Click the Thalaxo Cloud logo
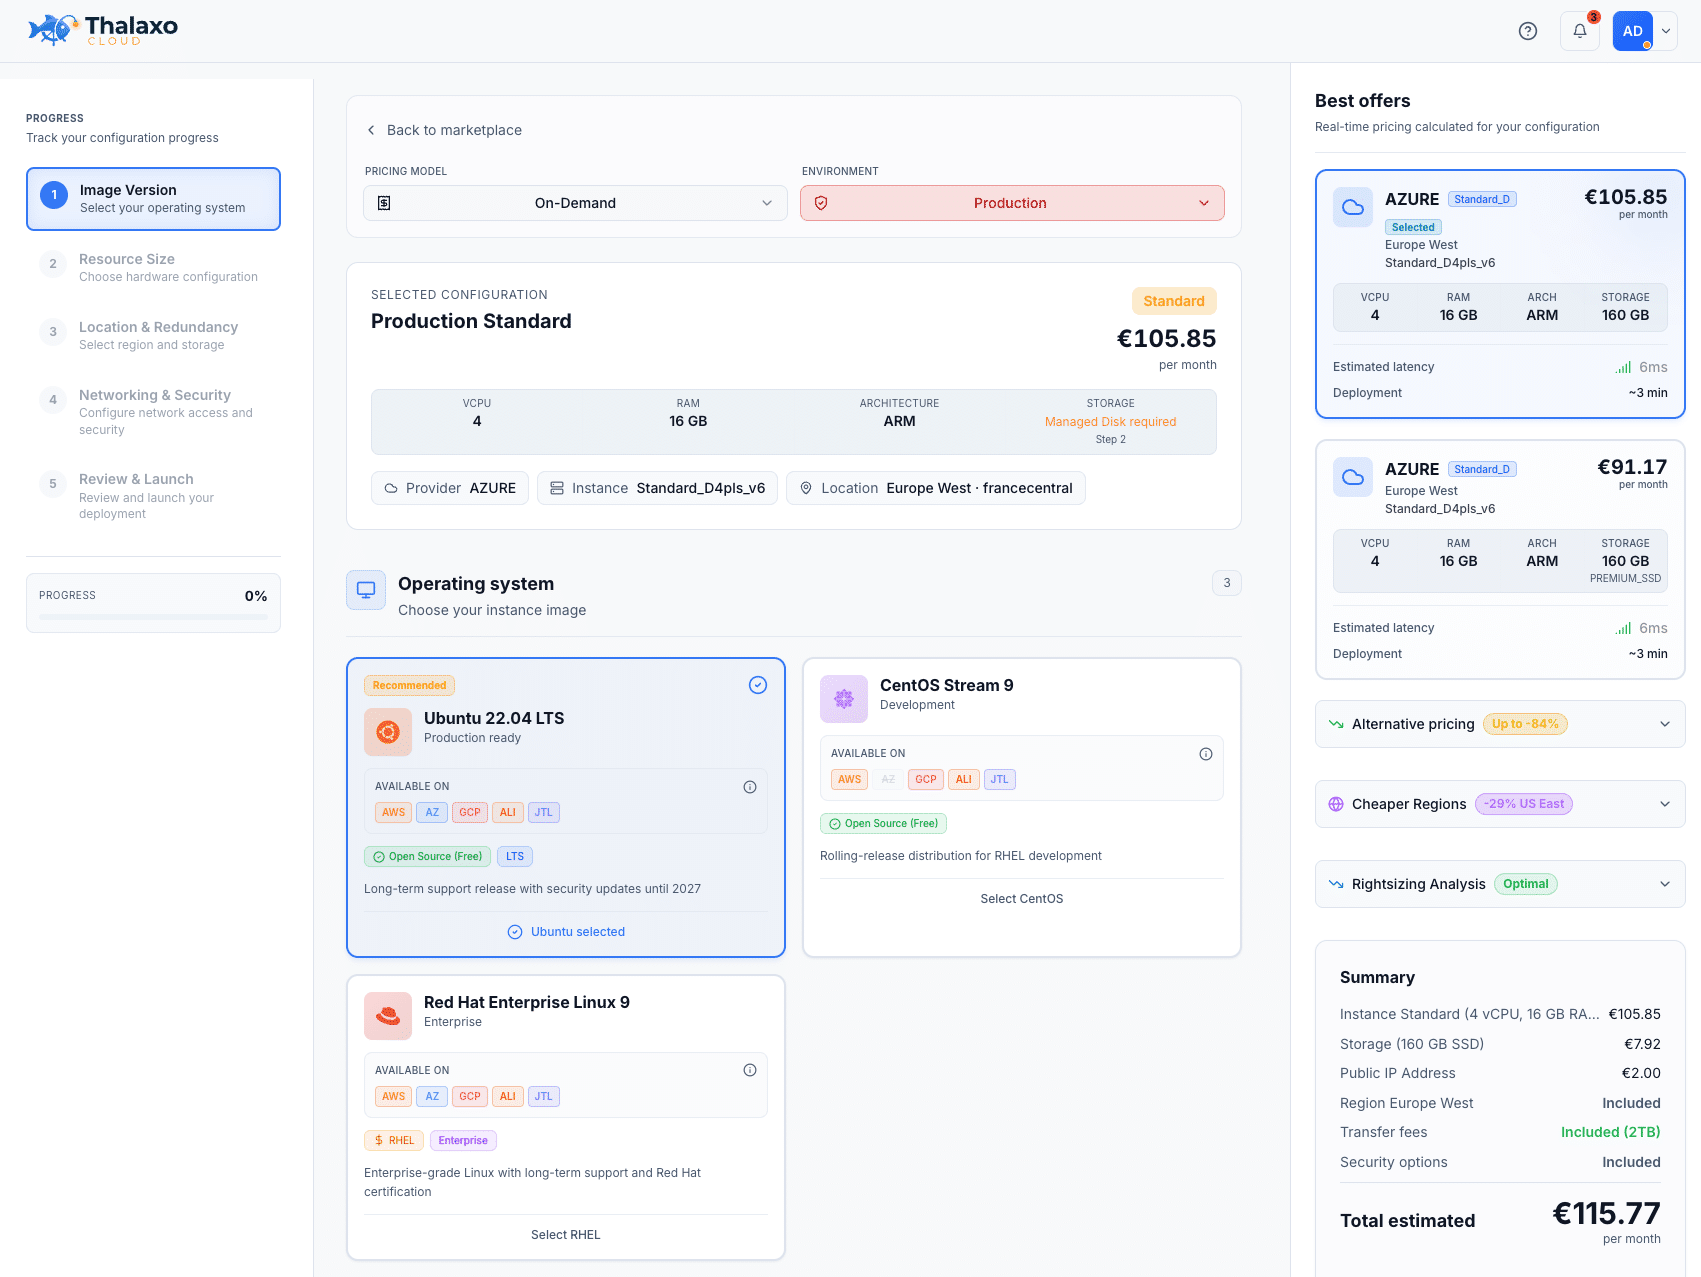Image resolution: width=1701 pixels, height=1277 pixels. pos(103,30)
